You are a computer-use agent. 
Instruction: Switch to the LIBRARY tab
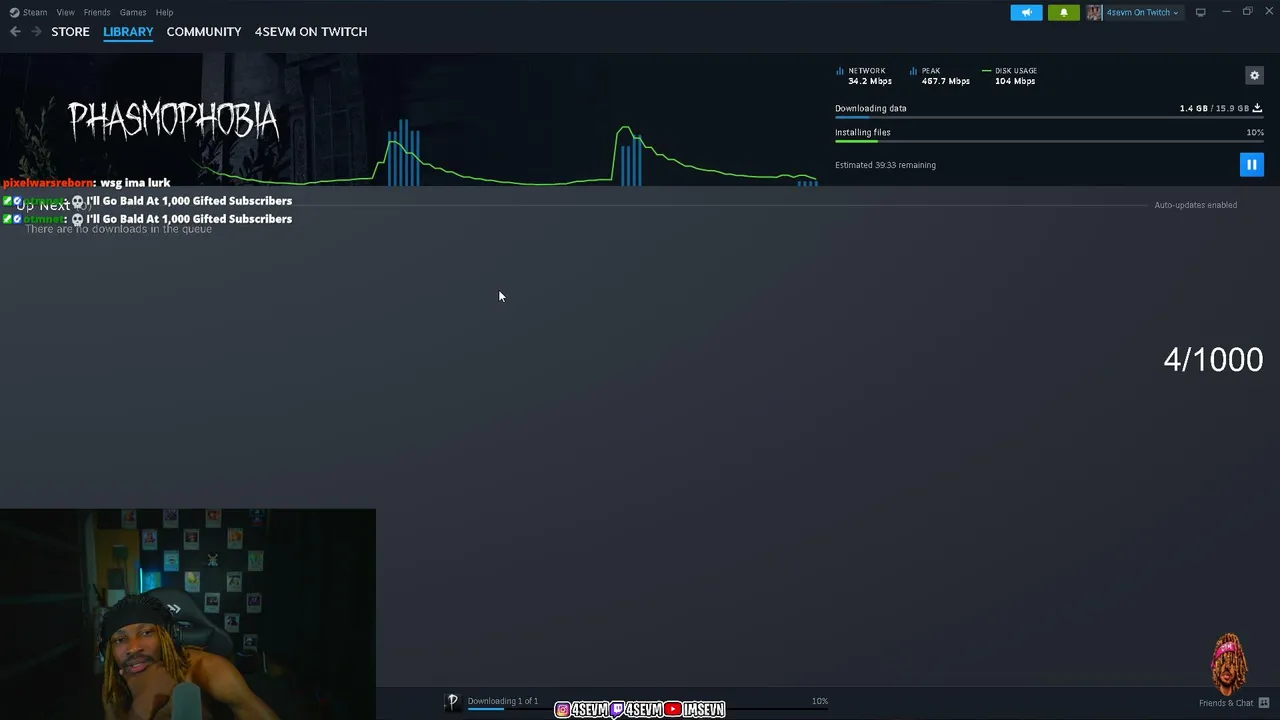click(x=128, y=32)
